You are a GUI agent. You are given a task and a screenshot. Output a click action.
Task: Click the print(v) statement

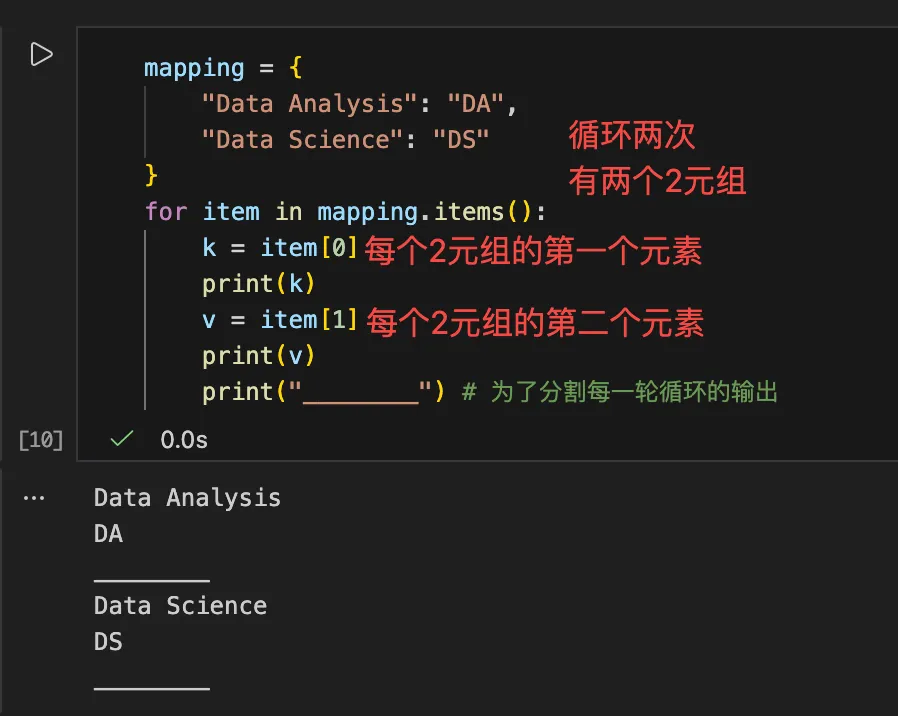coord(259,355)
